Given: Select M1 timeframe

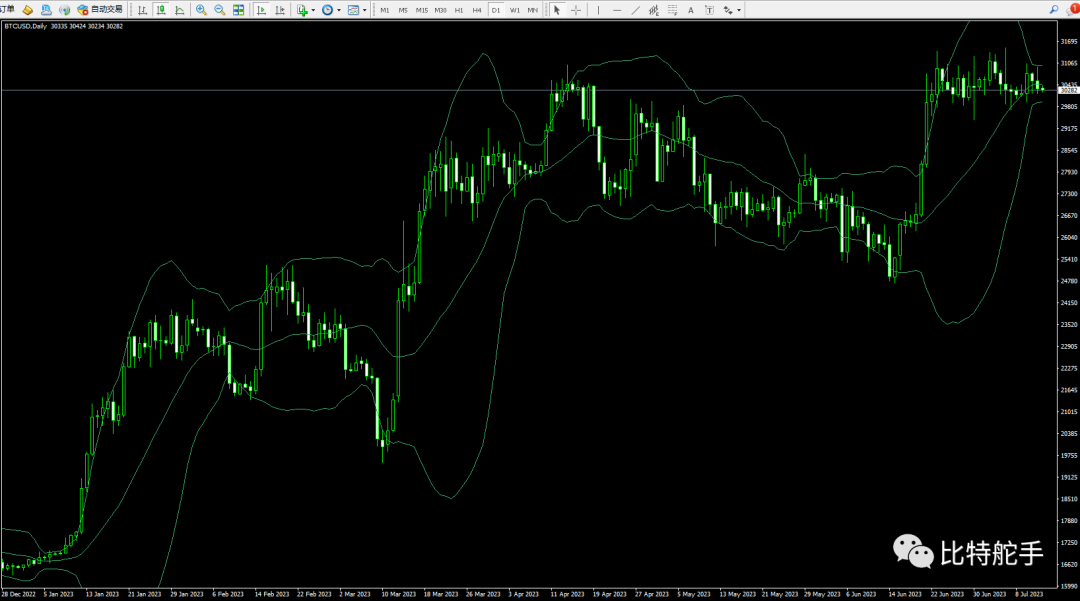Looking at the screenshot, I should click(384, 10).
